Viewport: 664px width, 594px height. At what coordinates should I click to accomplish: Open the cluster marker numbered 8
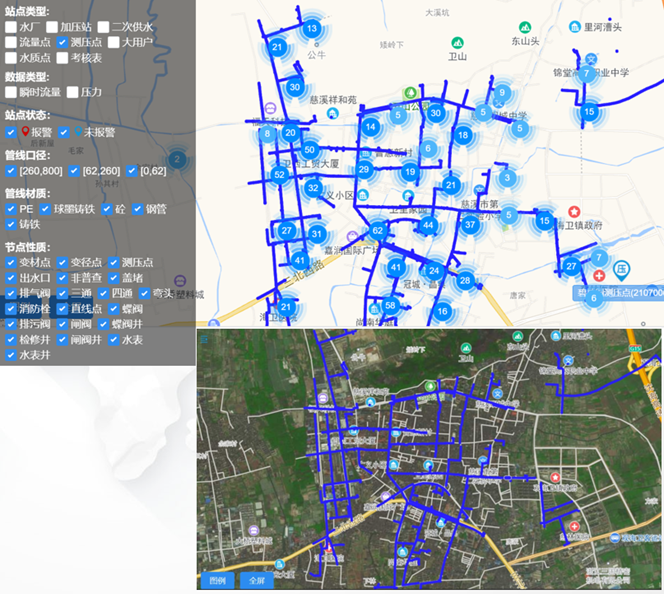[x=267, y=134]
